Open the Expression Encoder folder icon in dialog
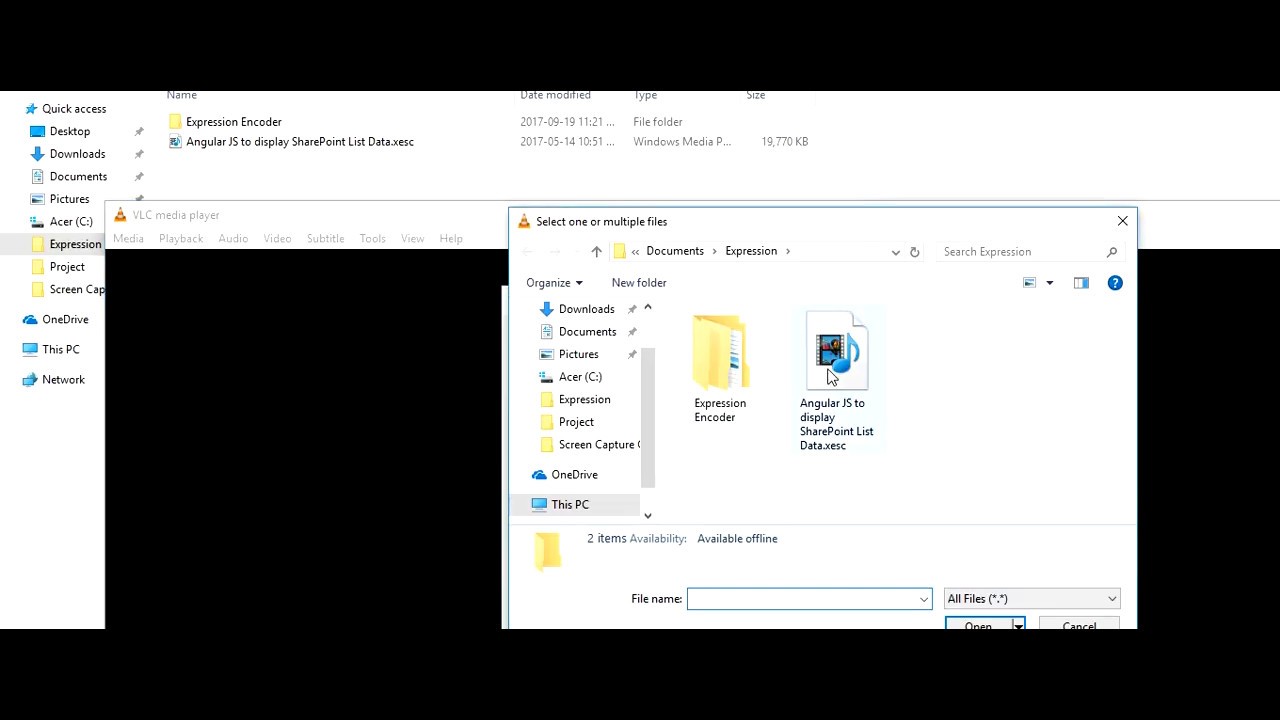1280x720 pixels. click(720, 352)
